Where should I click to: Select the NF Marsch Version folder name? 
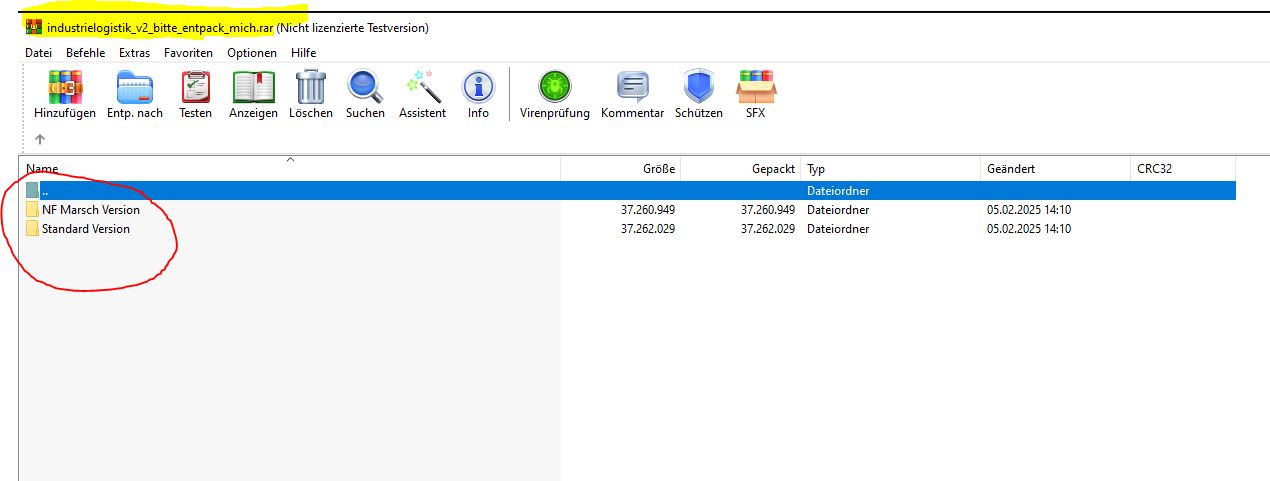click(x=91, y=210)
